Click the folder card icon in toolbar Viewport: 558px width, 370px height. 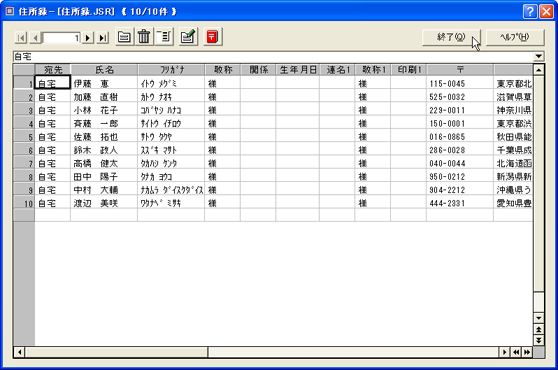[x=125, y=37]
